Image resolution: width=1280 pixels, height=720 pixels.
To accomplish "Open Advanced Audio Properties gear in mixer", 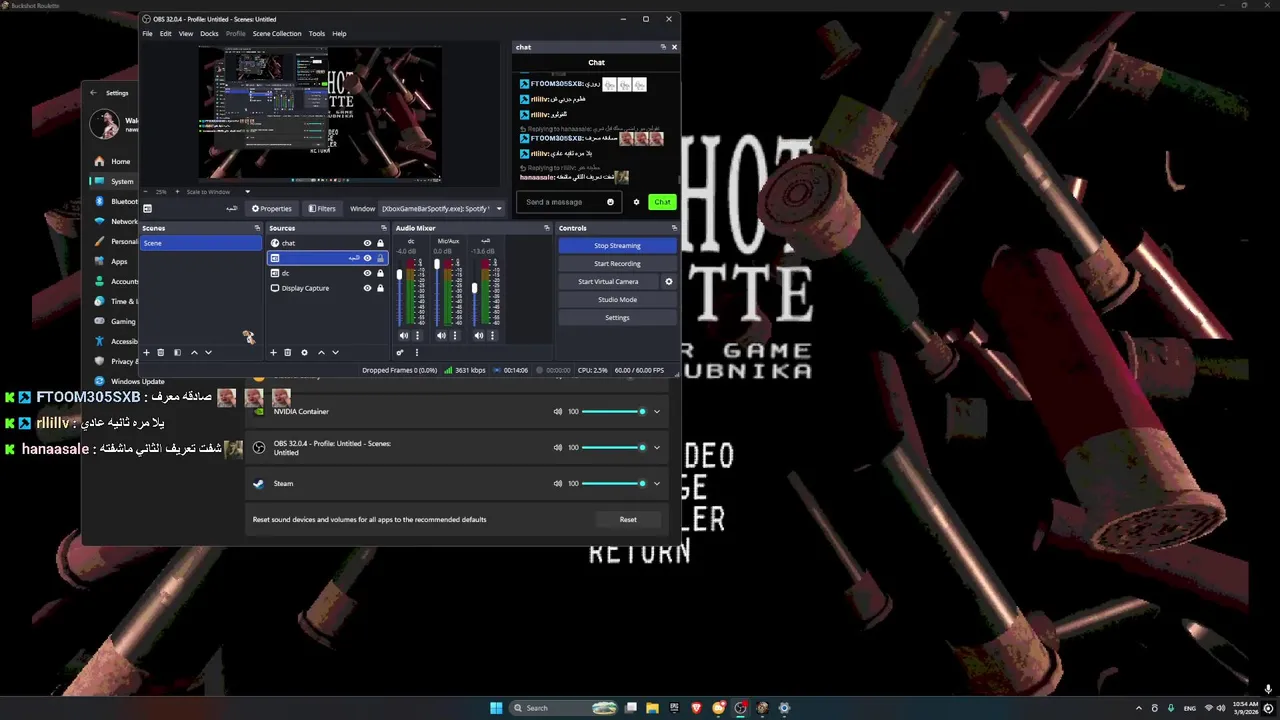I will pyautogui.click(x=400, y=352).
